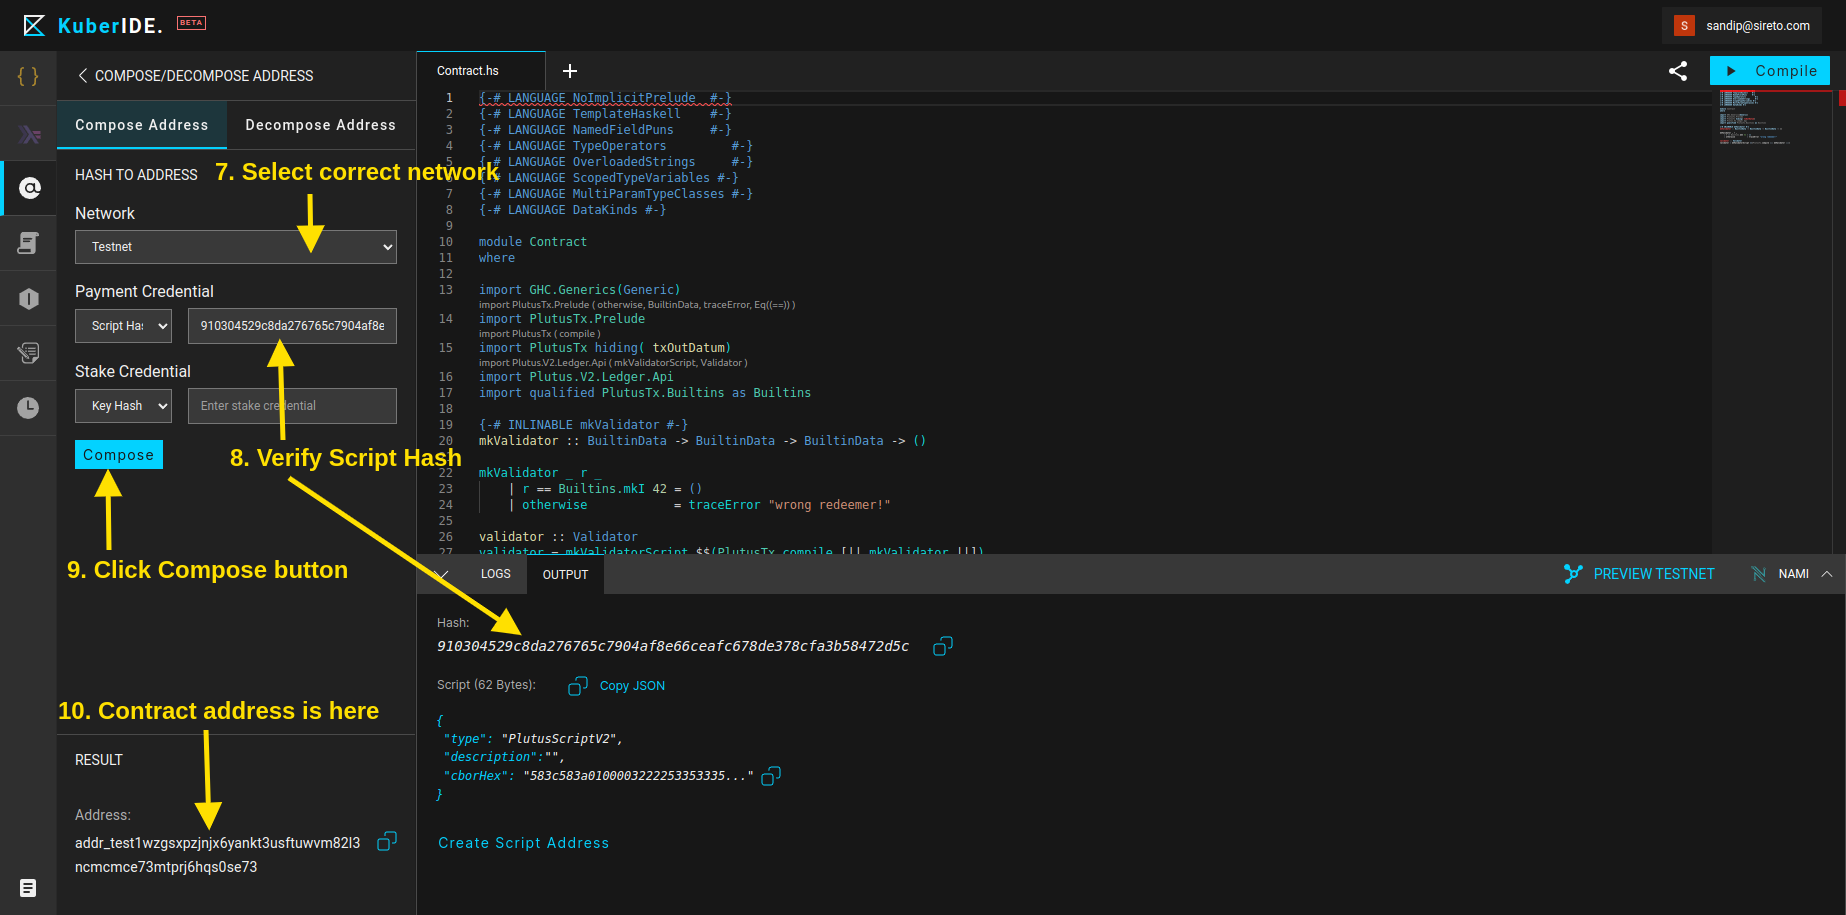Screen dimensions: 1846x915
Task: Click 'HASH TO ADDRESS' section heading
Action: coord(136,175)
